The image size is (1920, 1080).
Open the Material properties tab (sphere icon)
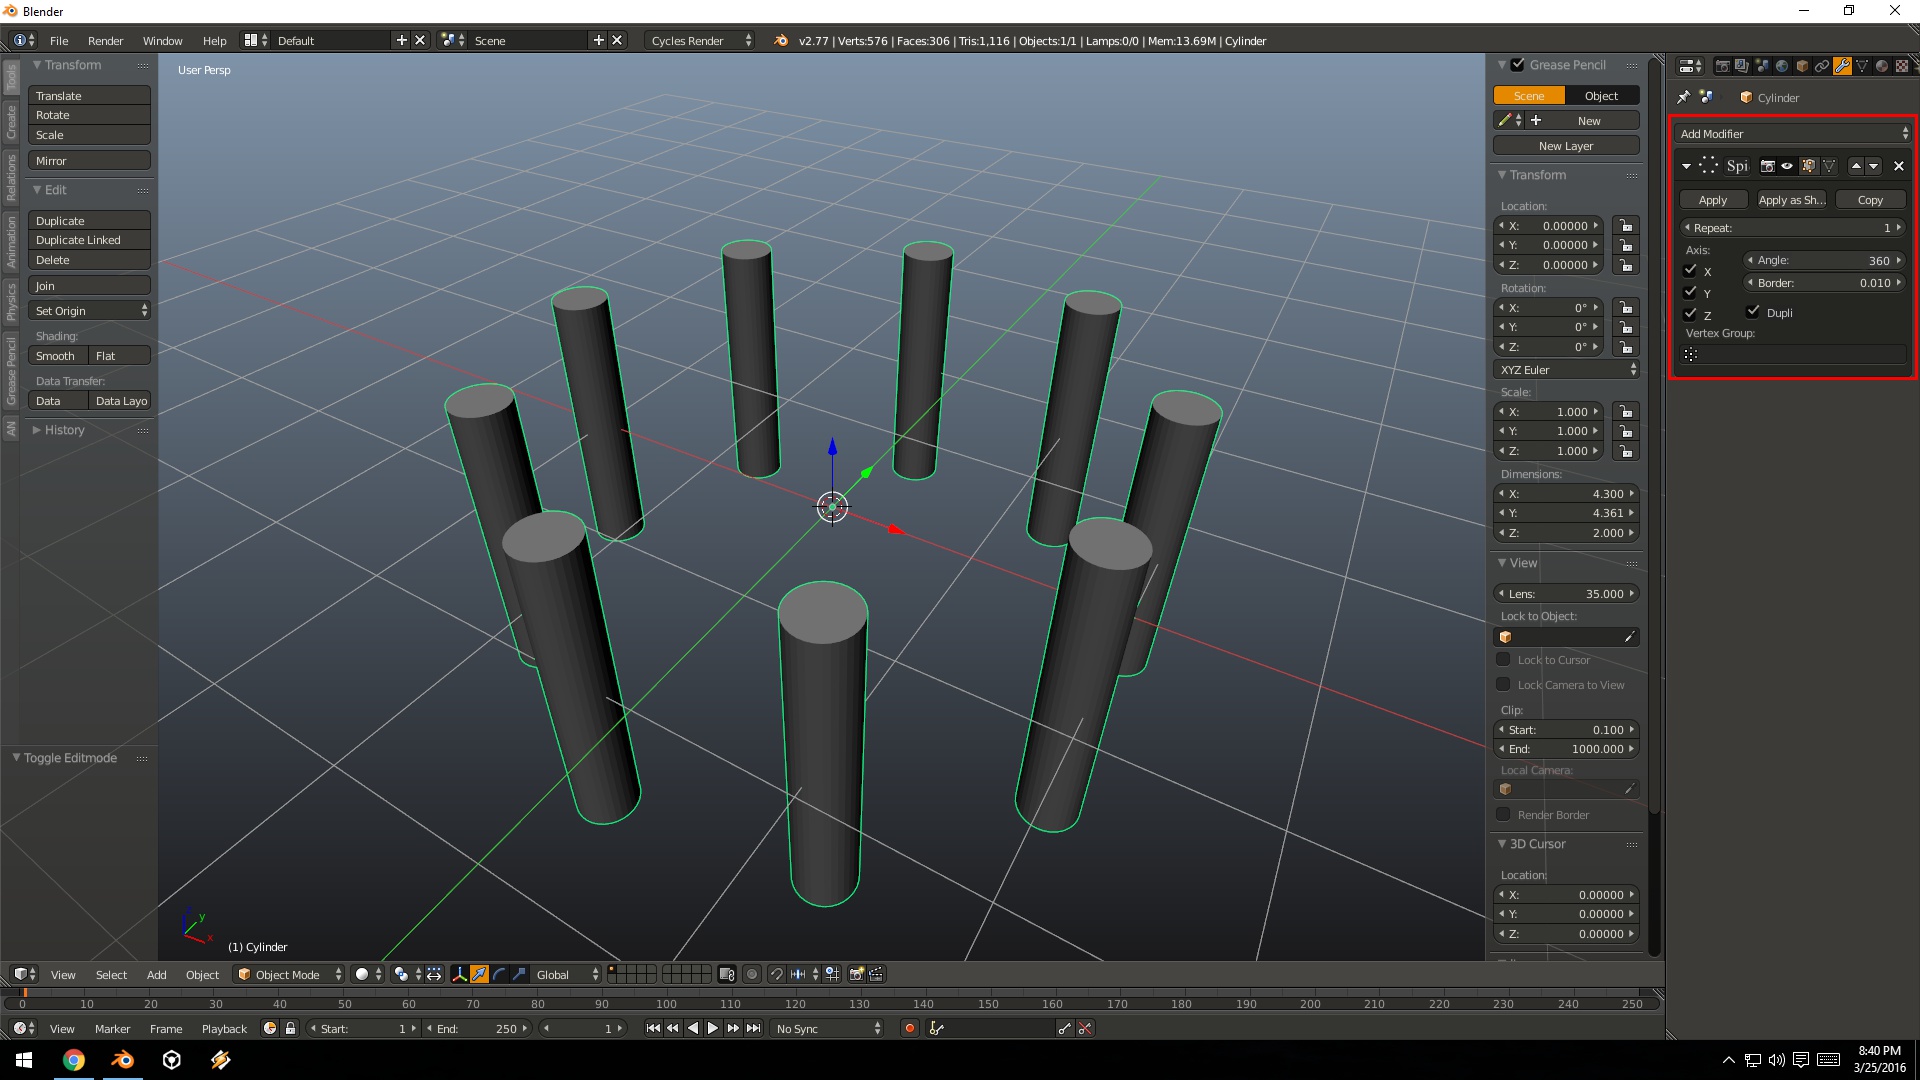[1882, 66]
